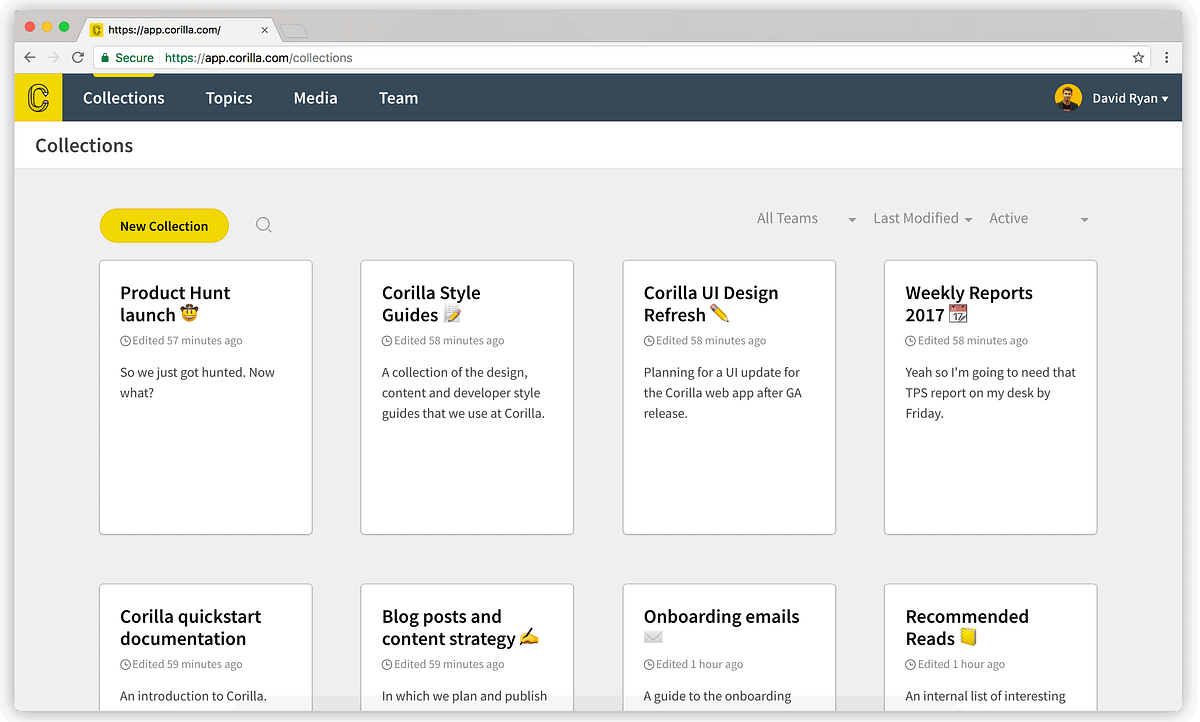The width and height of the screenshot is (1200, 722).
Task: Click the browser back arrow
Action: point(29,57)
